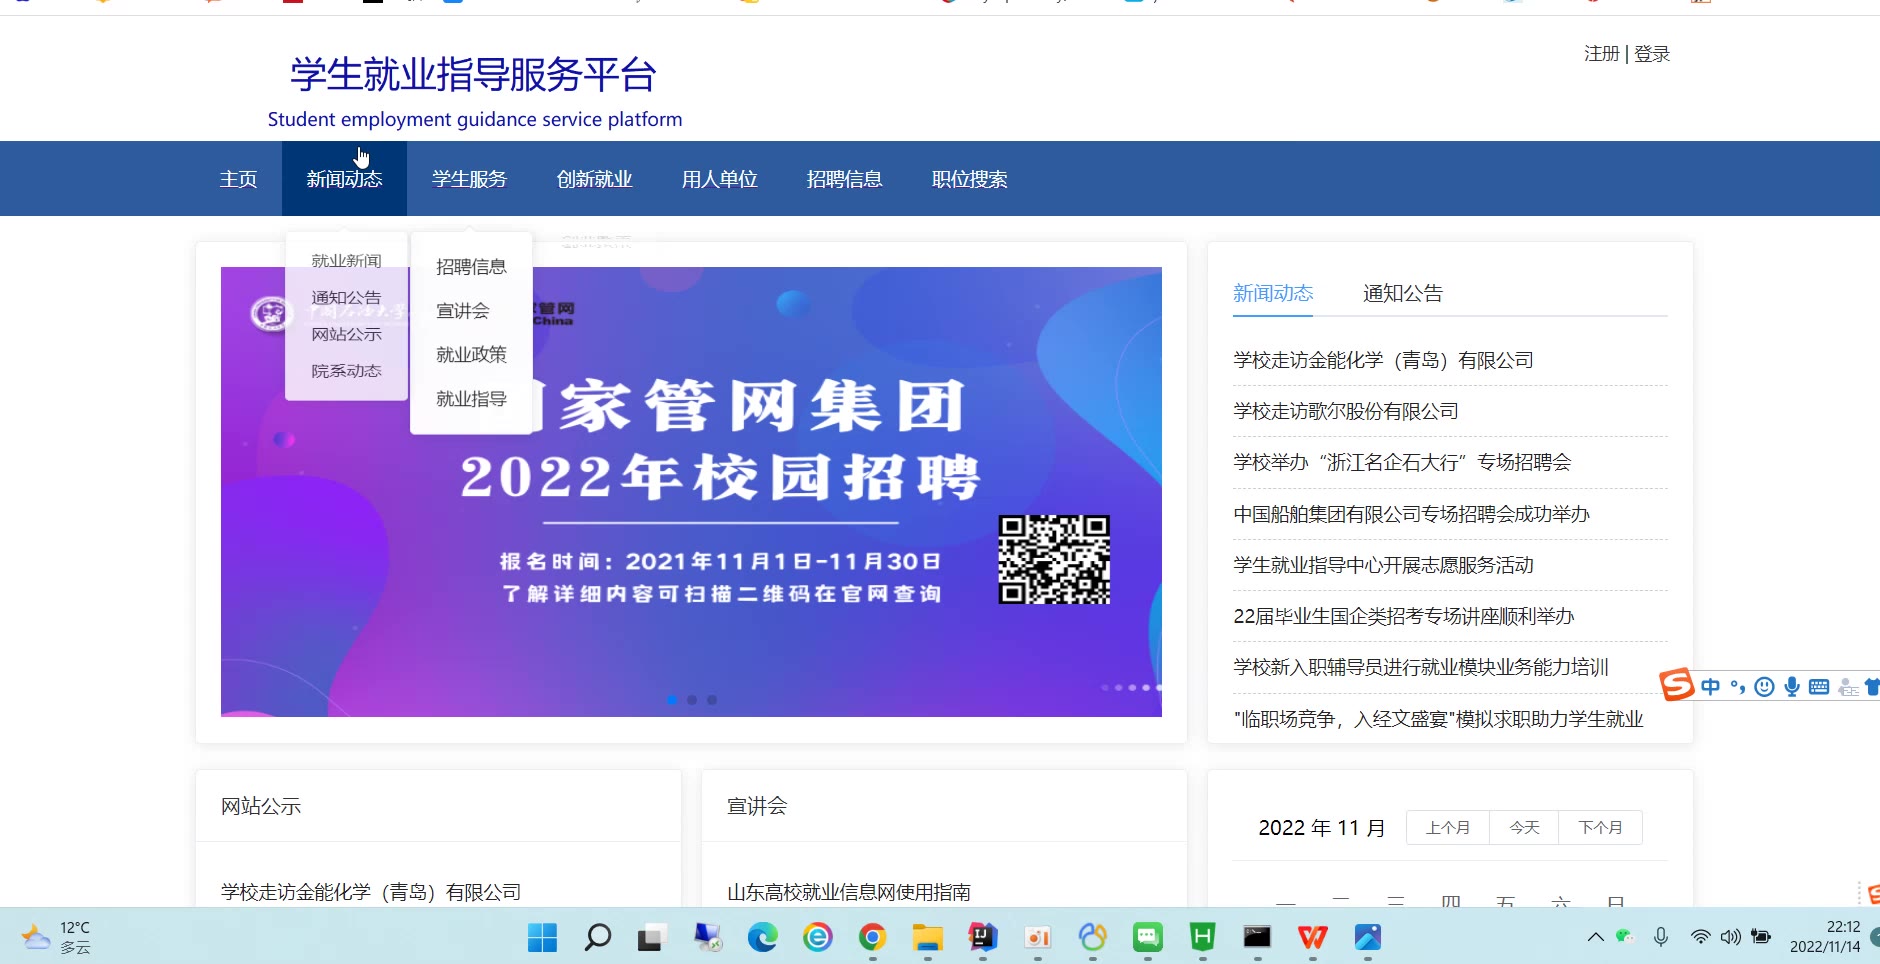
Task: Open File Explorer folder icon
Action: pos(927,937)
